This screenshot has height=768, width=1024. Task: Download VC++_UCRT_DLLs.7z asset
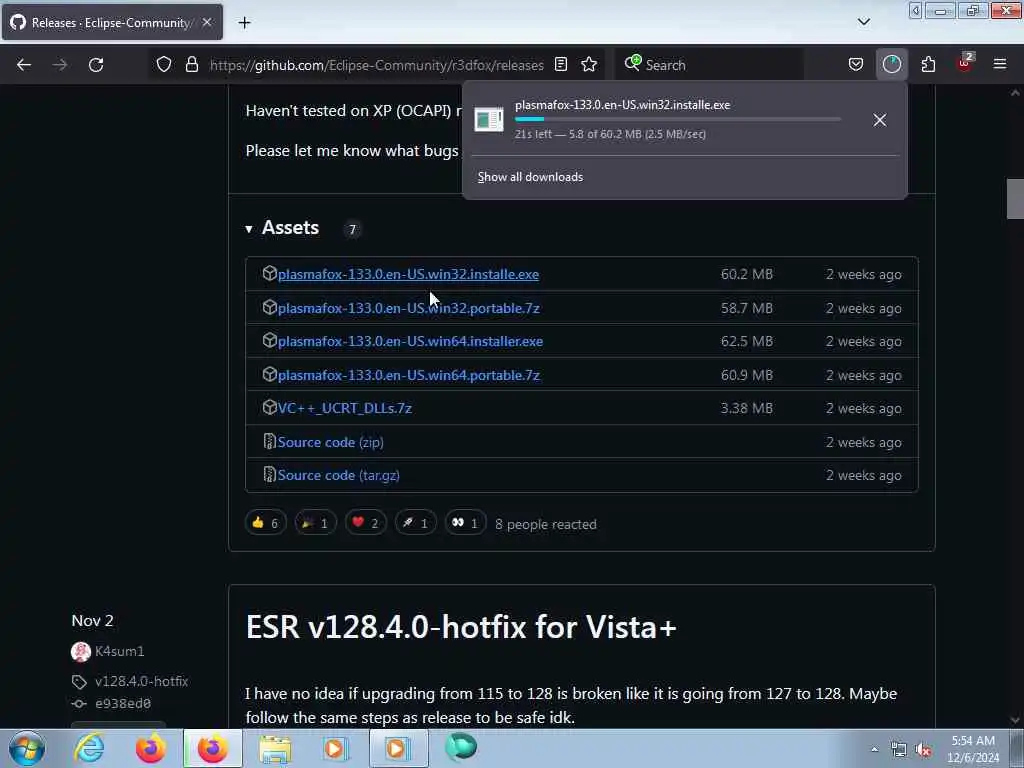click(345, 408)
